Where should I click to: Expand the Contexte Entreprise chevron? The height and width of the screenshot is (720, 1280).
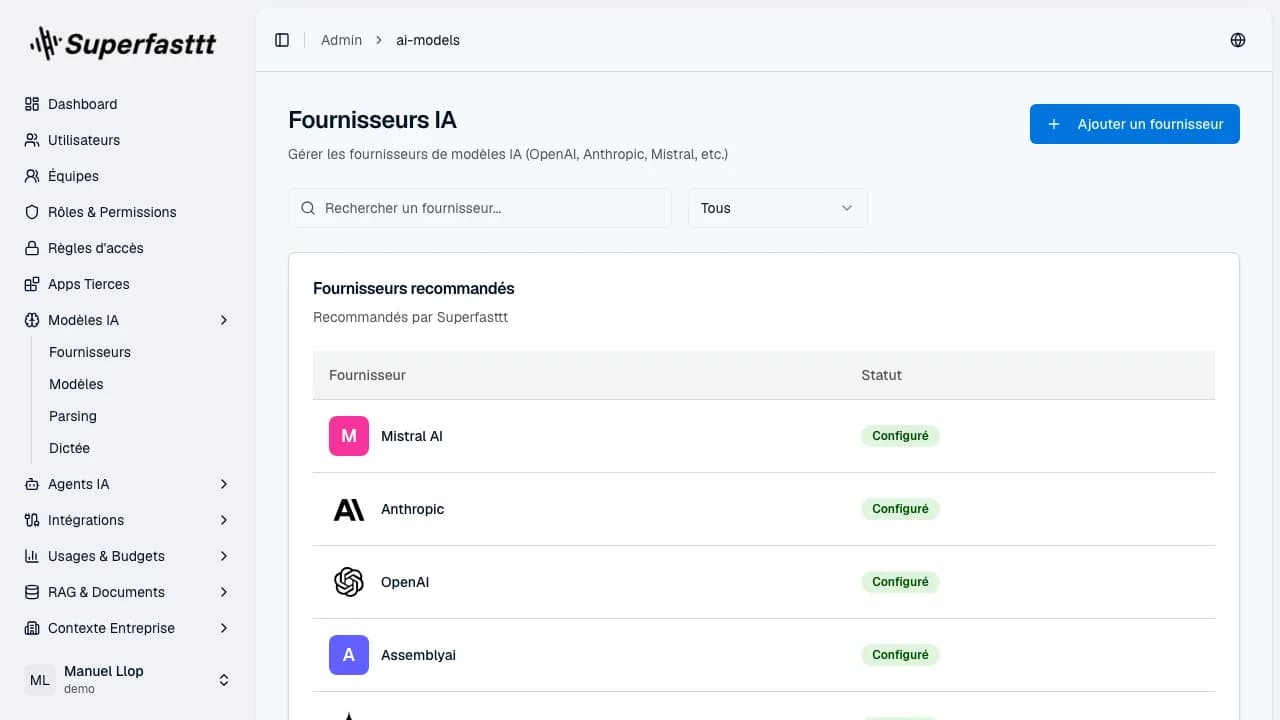(224, 628)
